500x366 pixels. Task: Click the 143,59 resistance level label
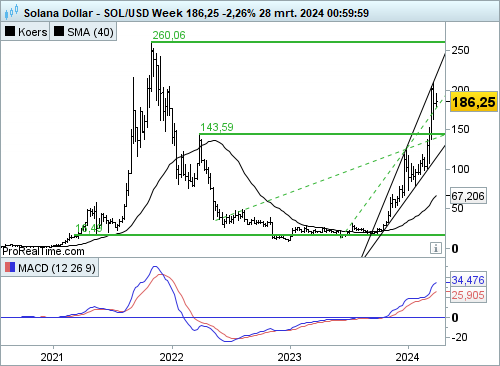point(217,127)
